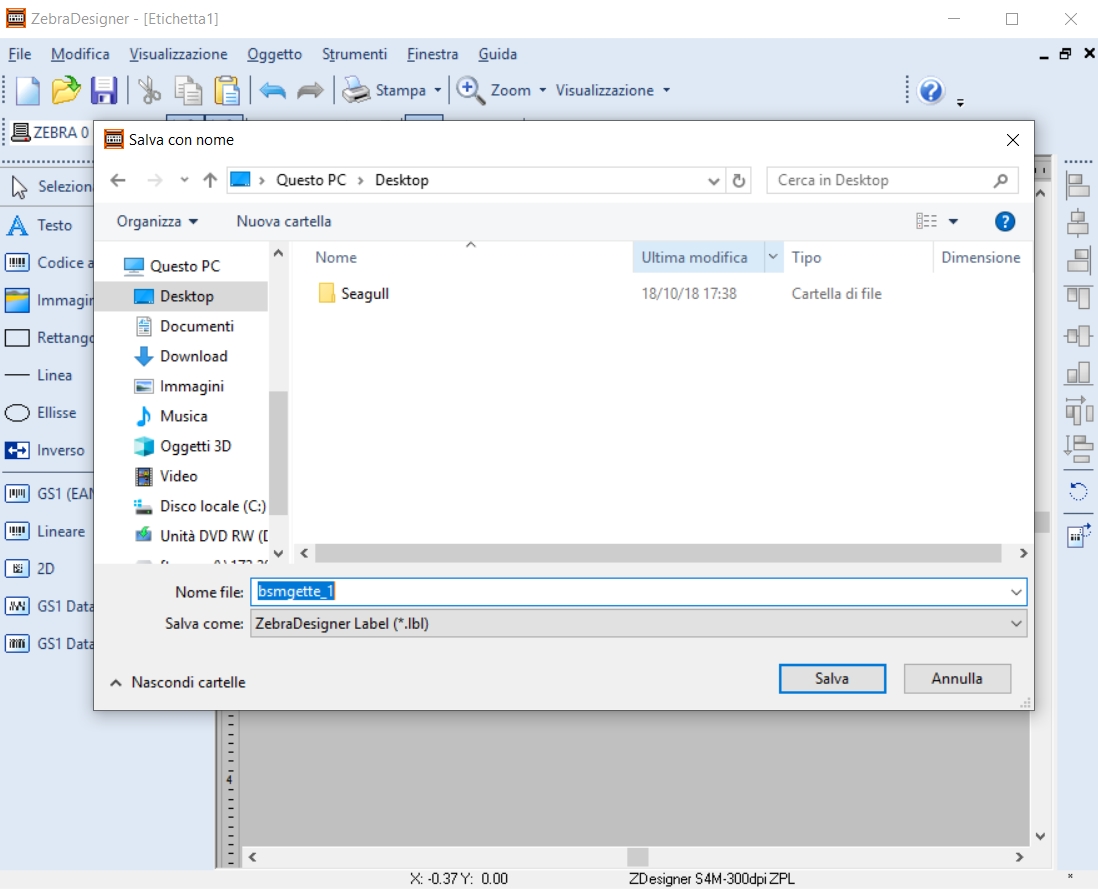The width and height of the screenshot is (1098, 889).
Task: Click the Zoom magnifier icon
Action: pos(470,90)
